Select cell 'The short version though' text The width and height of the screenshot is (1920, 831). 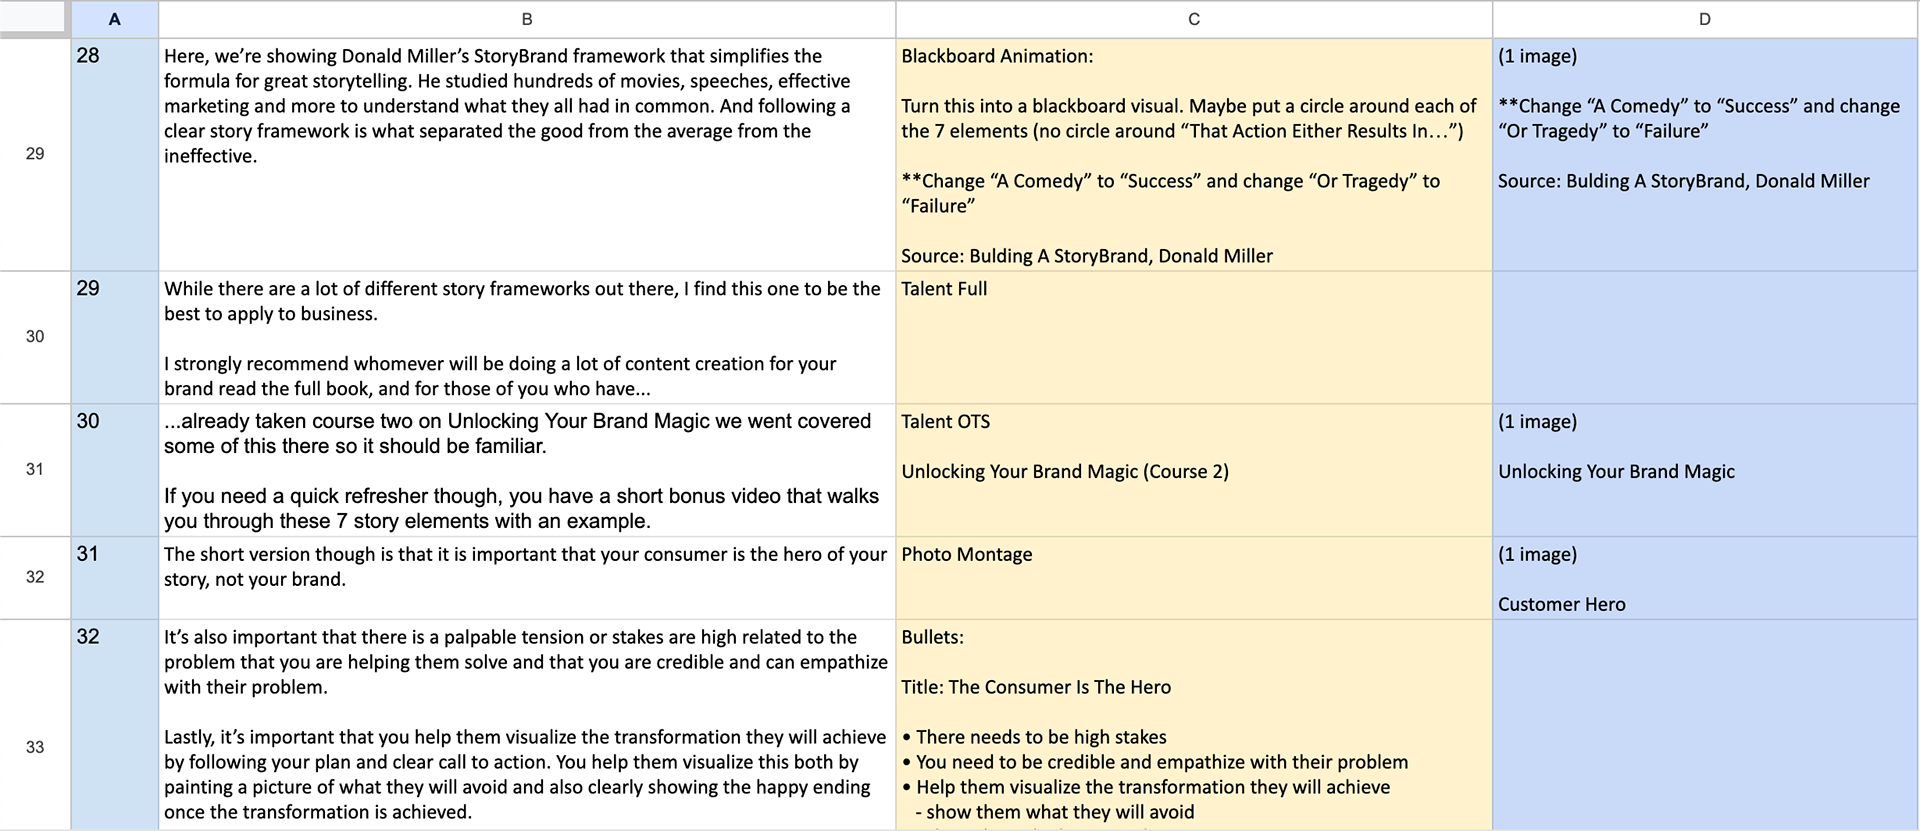click(x=527, y=577)
